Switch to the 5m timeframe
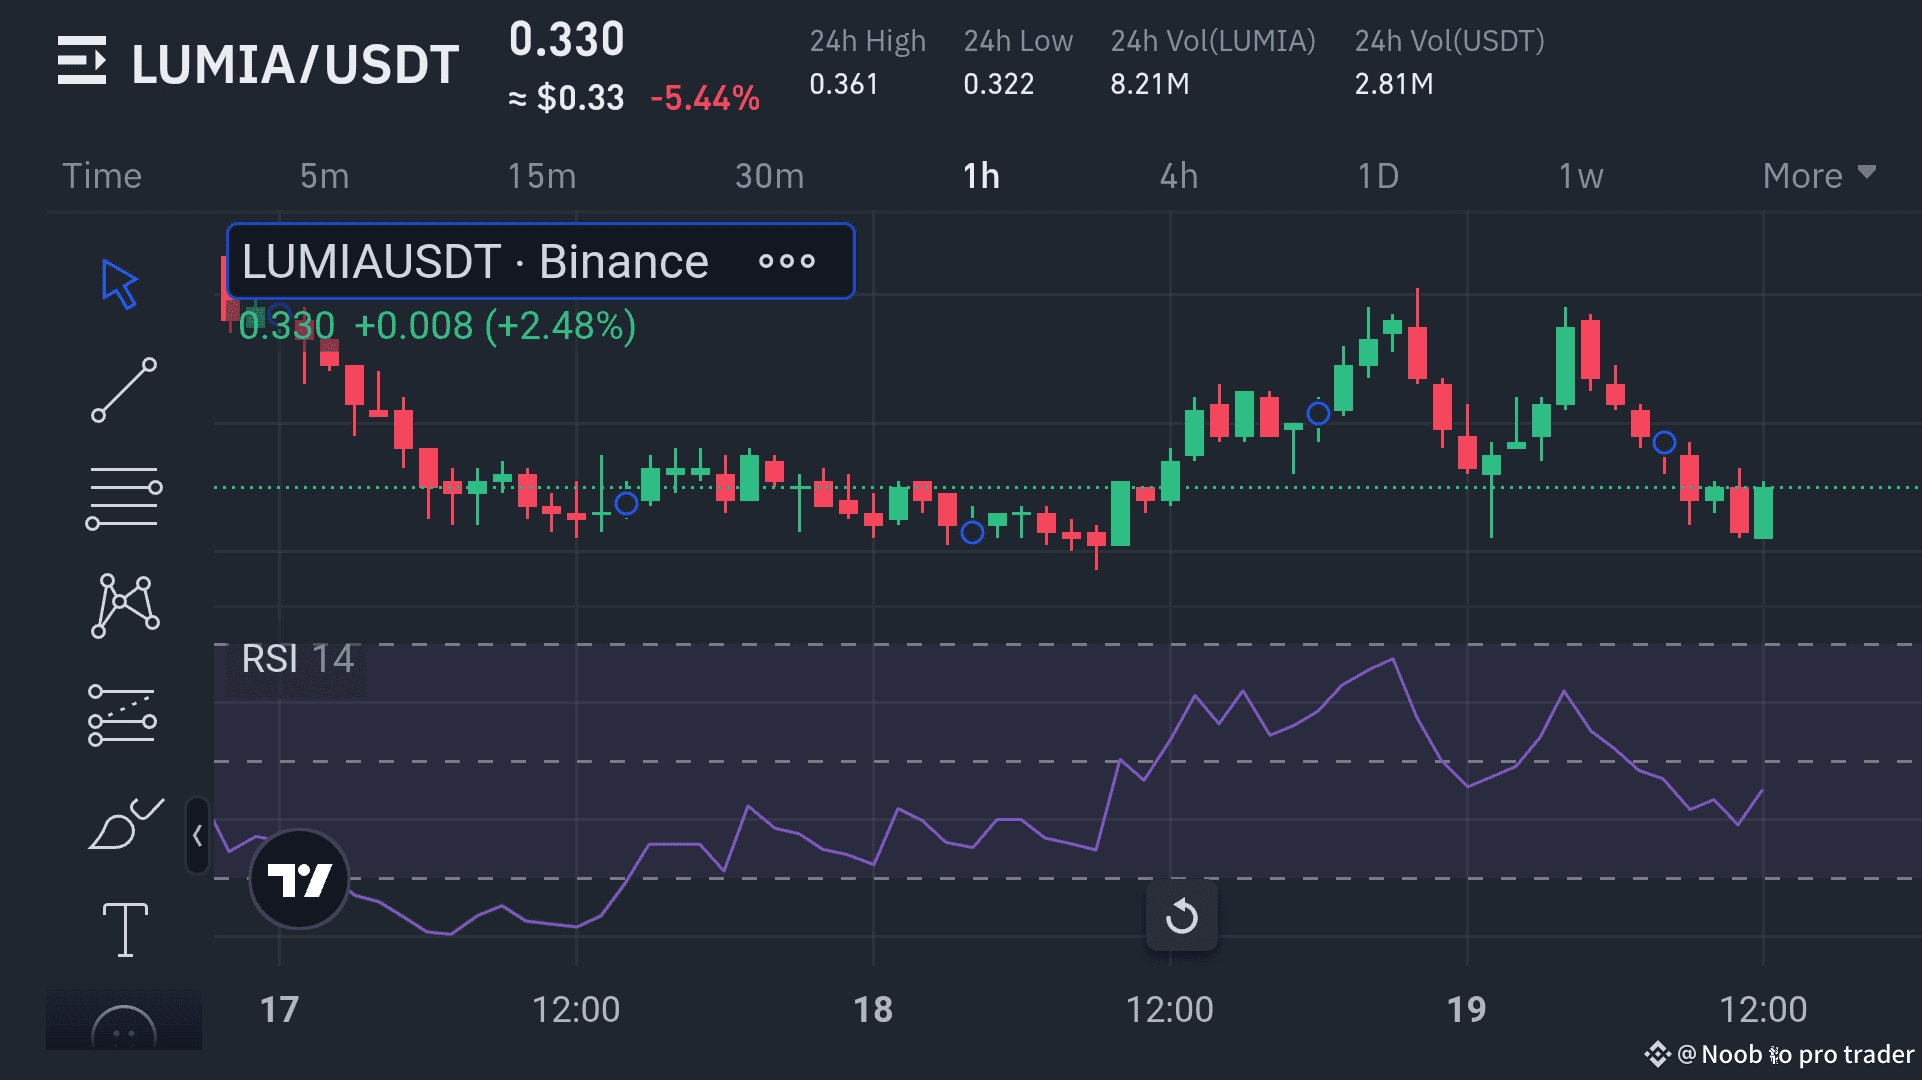This screenshot has height=1080, width=1922. (324, 176)
